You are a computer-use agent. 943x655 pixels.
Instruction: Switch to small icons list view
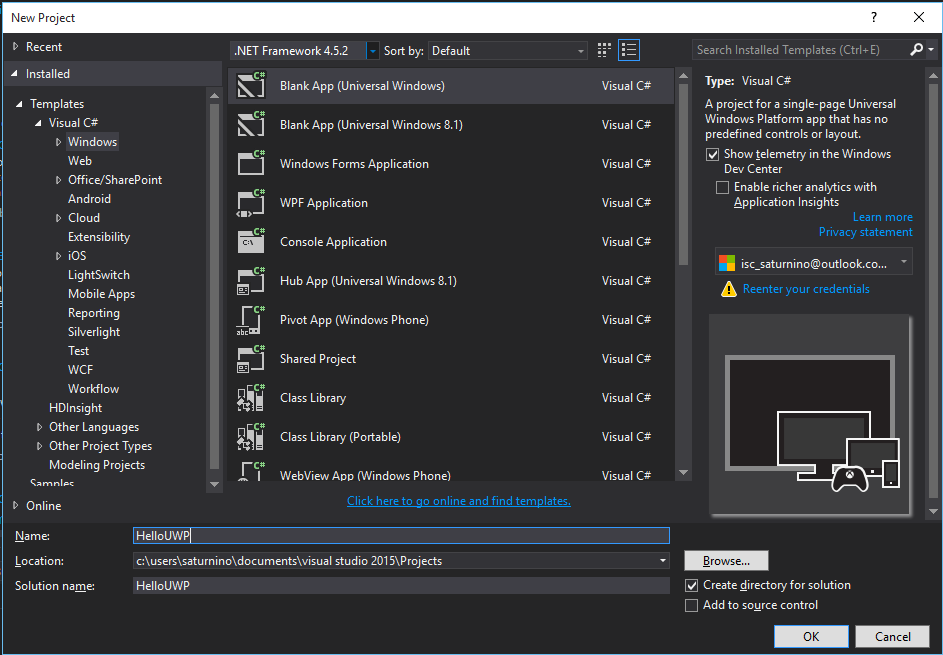tap(628, 50)
